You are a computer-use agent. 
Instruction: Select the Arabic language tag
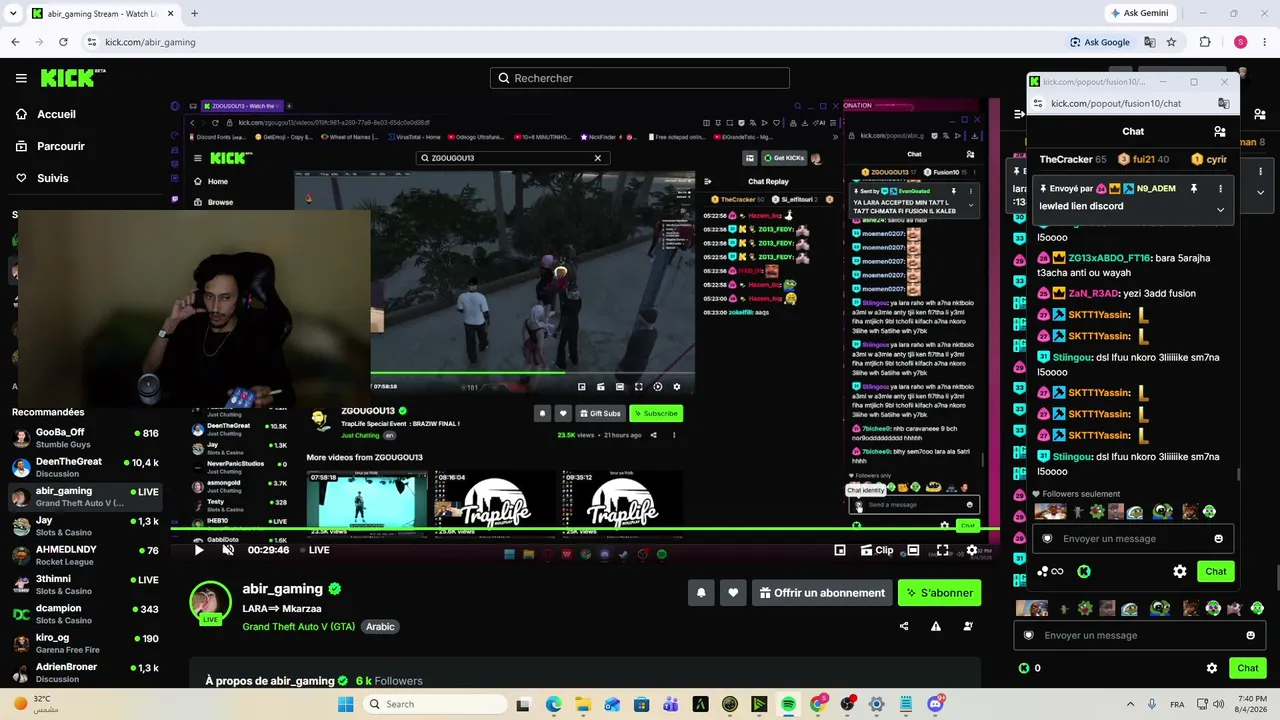(380, 627)
